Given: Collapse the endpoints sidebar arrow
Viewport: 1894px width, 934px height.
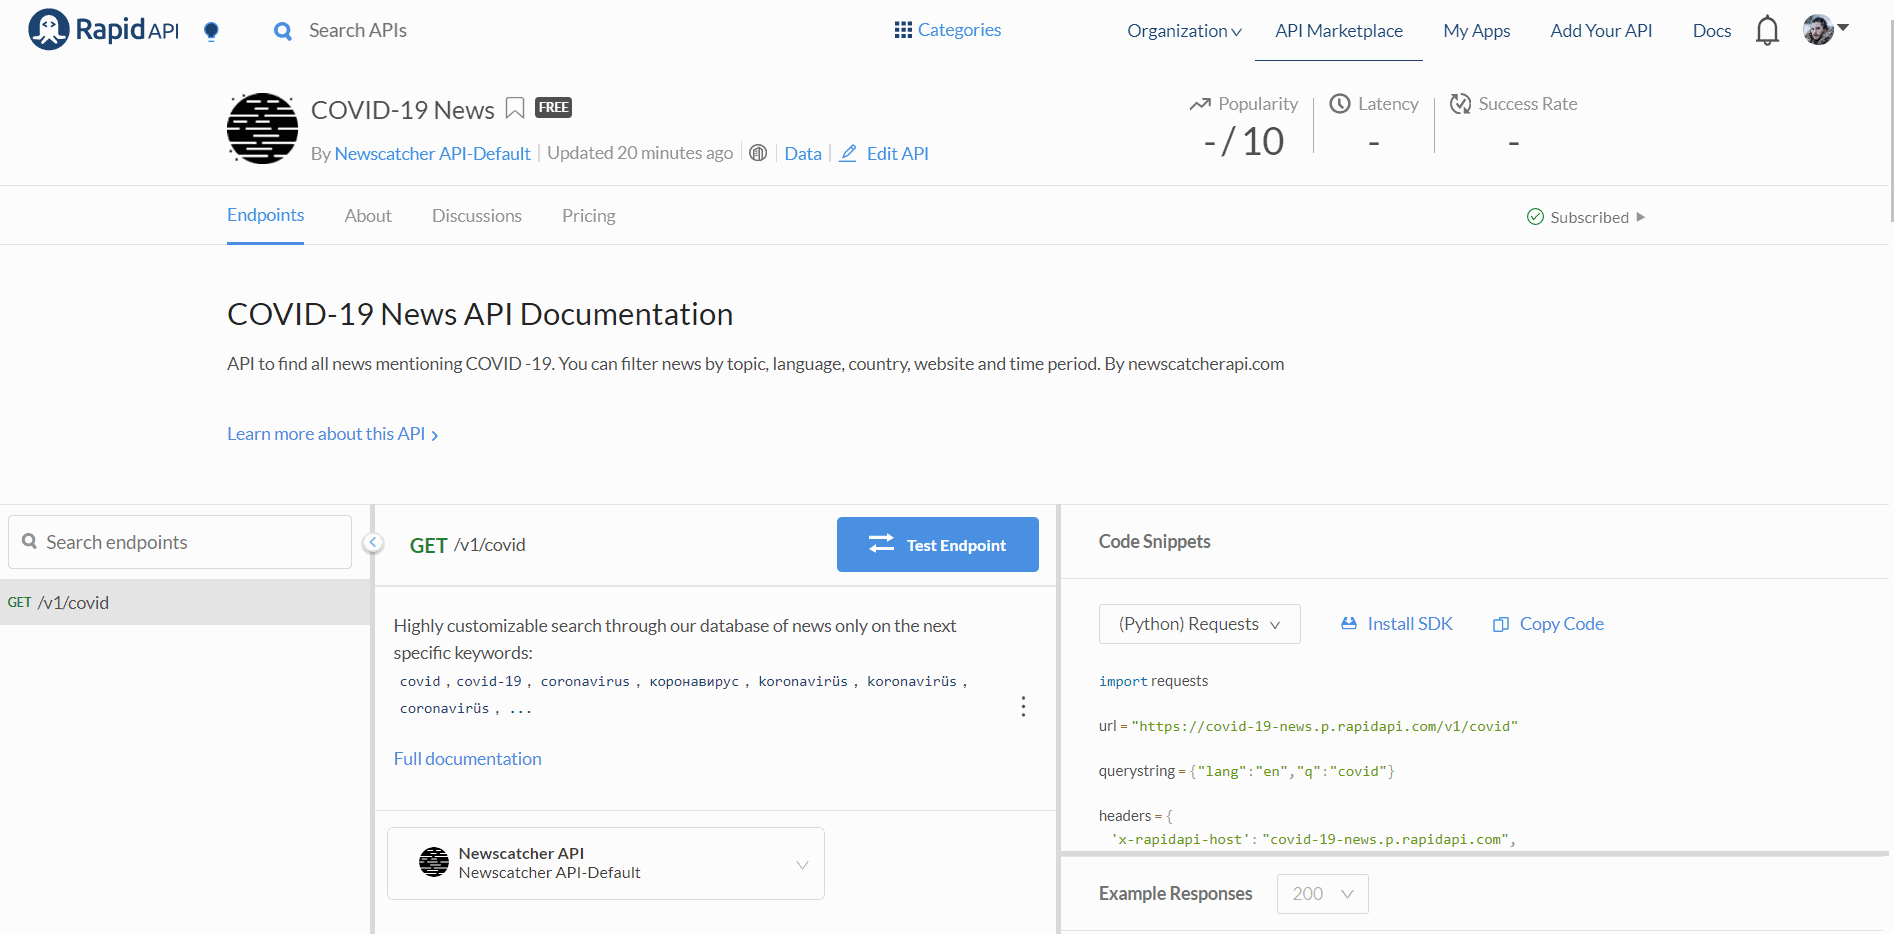Looking at the screenshot, I should (x=373, y=542).
